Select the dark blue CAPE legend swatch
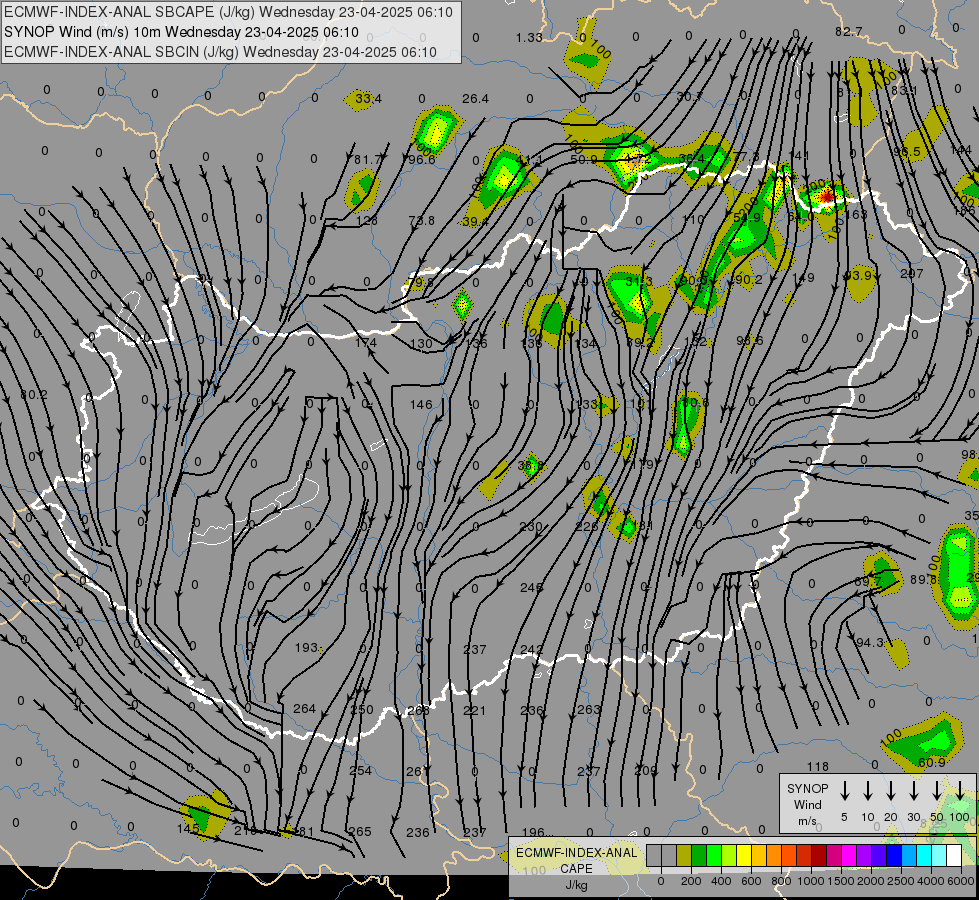Screen dimensions: 979x900 (893, 855)
